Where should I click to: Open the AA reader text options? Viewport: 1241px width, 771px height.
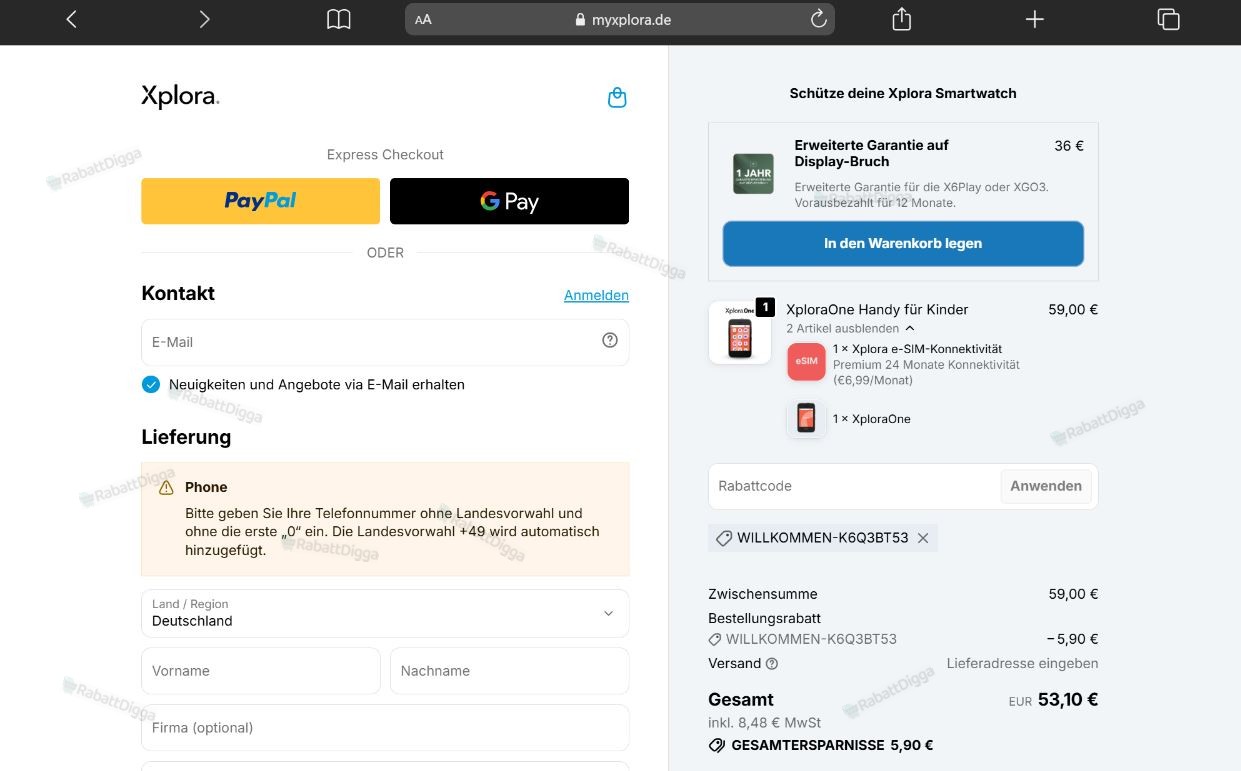pyautogui.click(x=423, y=19)
